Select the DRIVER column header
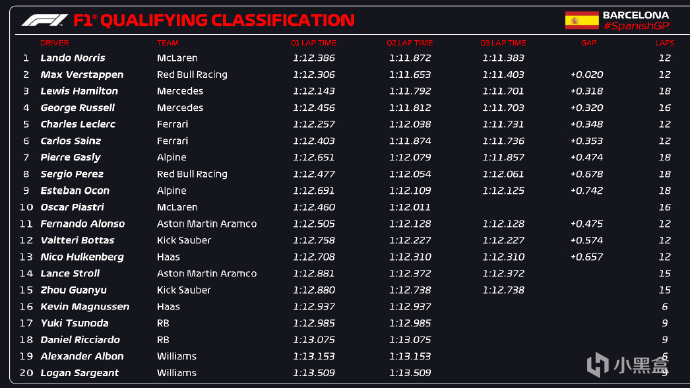Image resolution: width=690 pixels, height=388 pixels. point(55,43)
